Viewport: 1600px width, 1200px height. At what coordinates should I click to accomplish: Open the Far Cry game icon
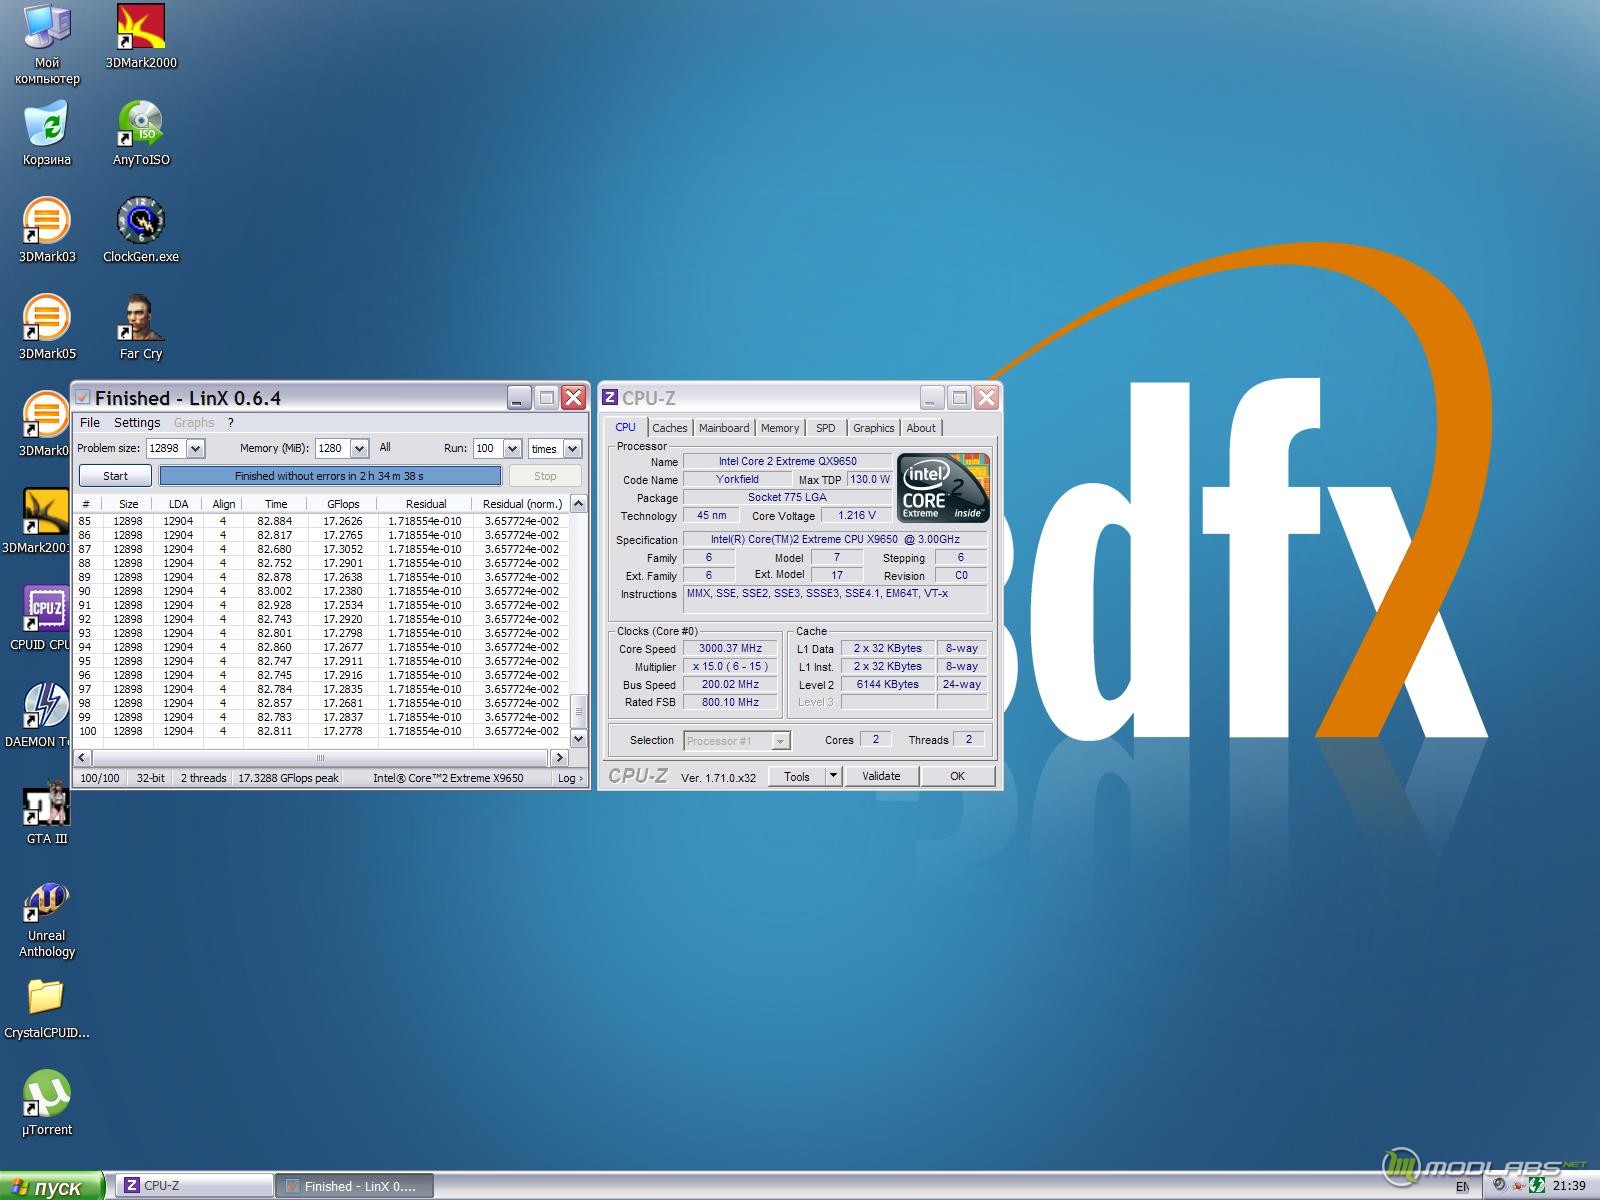(x=141, y=319)
